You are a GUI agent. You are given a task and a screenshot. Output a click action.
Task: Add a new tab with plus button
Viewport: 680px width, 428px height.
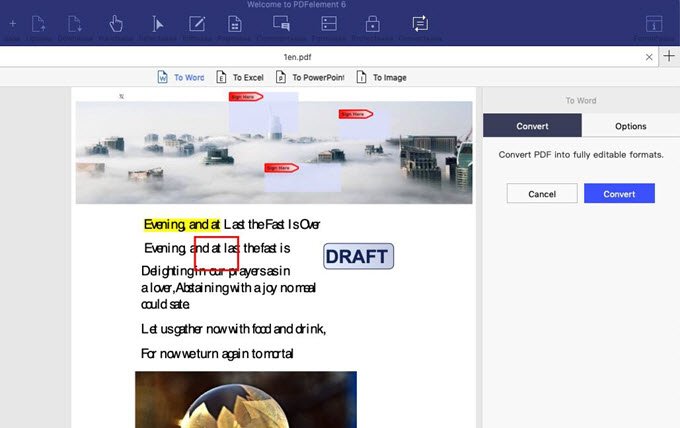[669, 56]
